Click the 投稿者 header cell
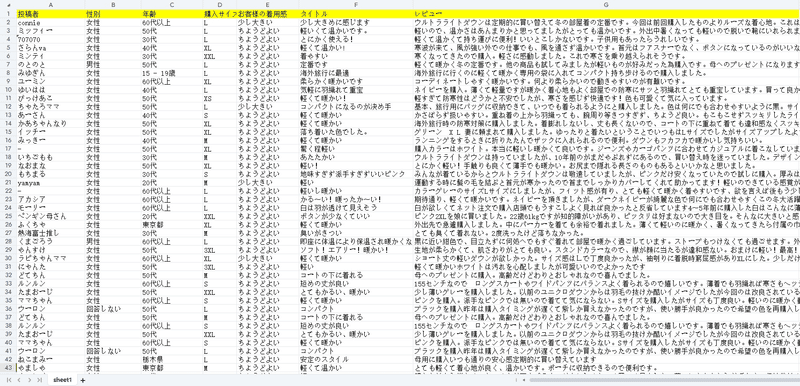 coord(51,14)
